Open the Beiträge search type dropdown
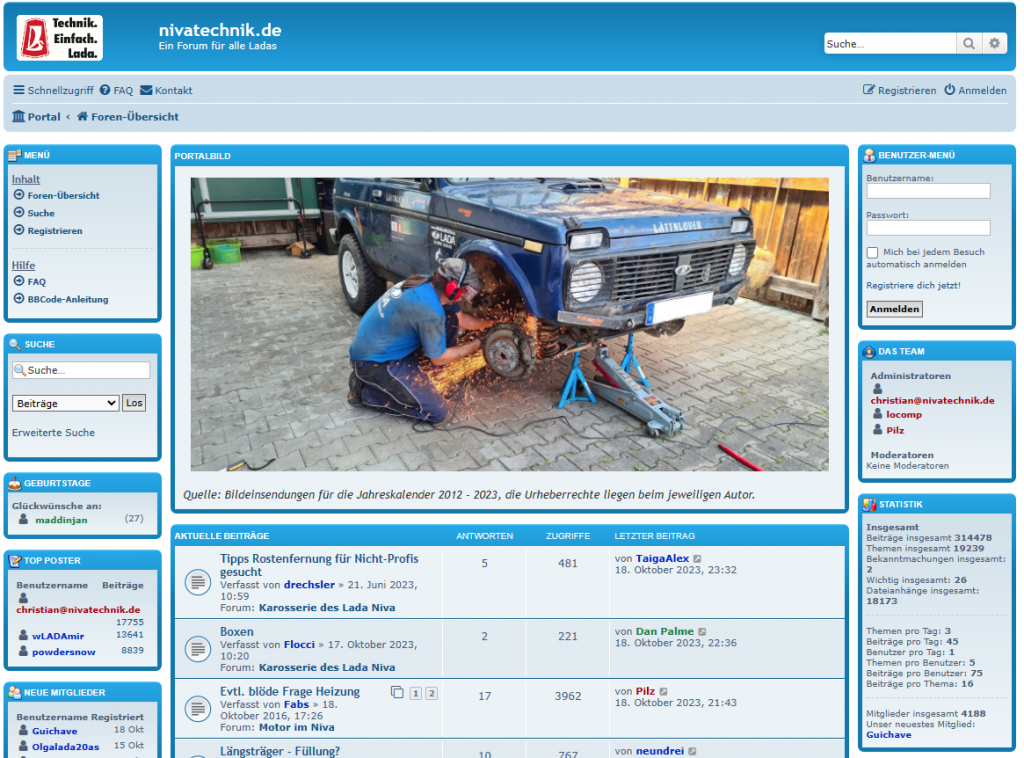 [x=65, y=403]
